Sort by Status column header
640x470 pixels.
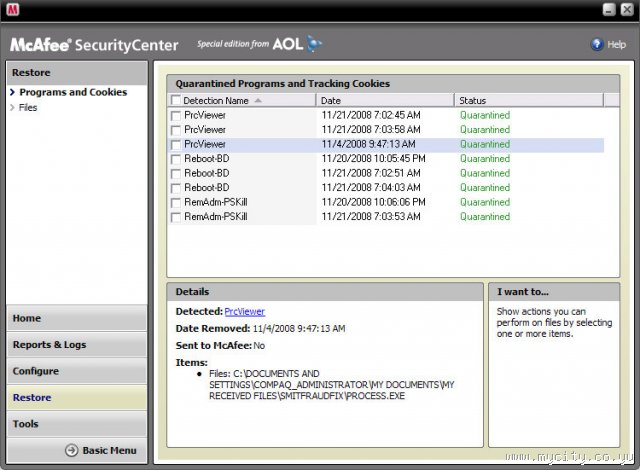coord(529,100)
